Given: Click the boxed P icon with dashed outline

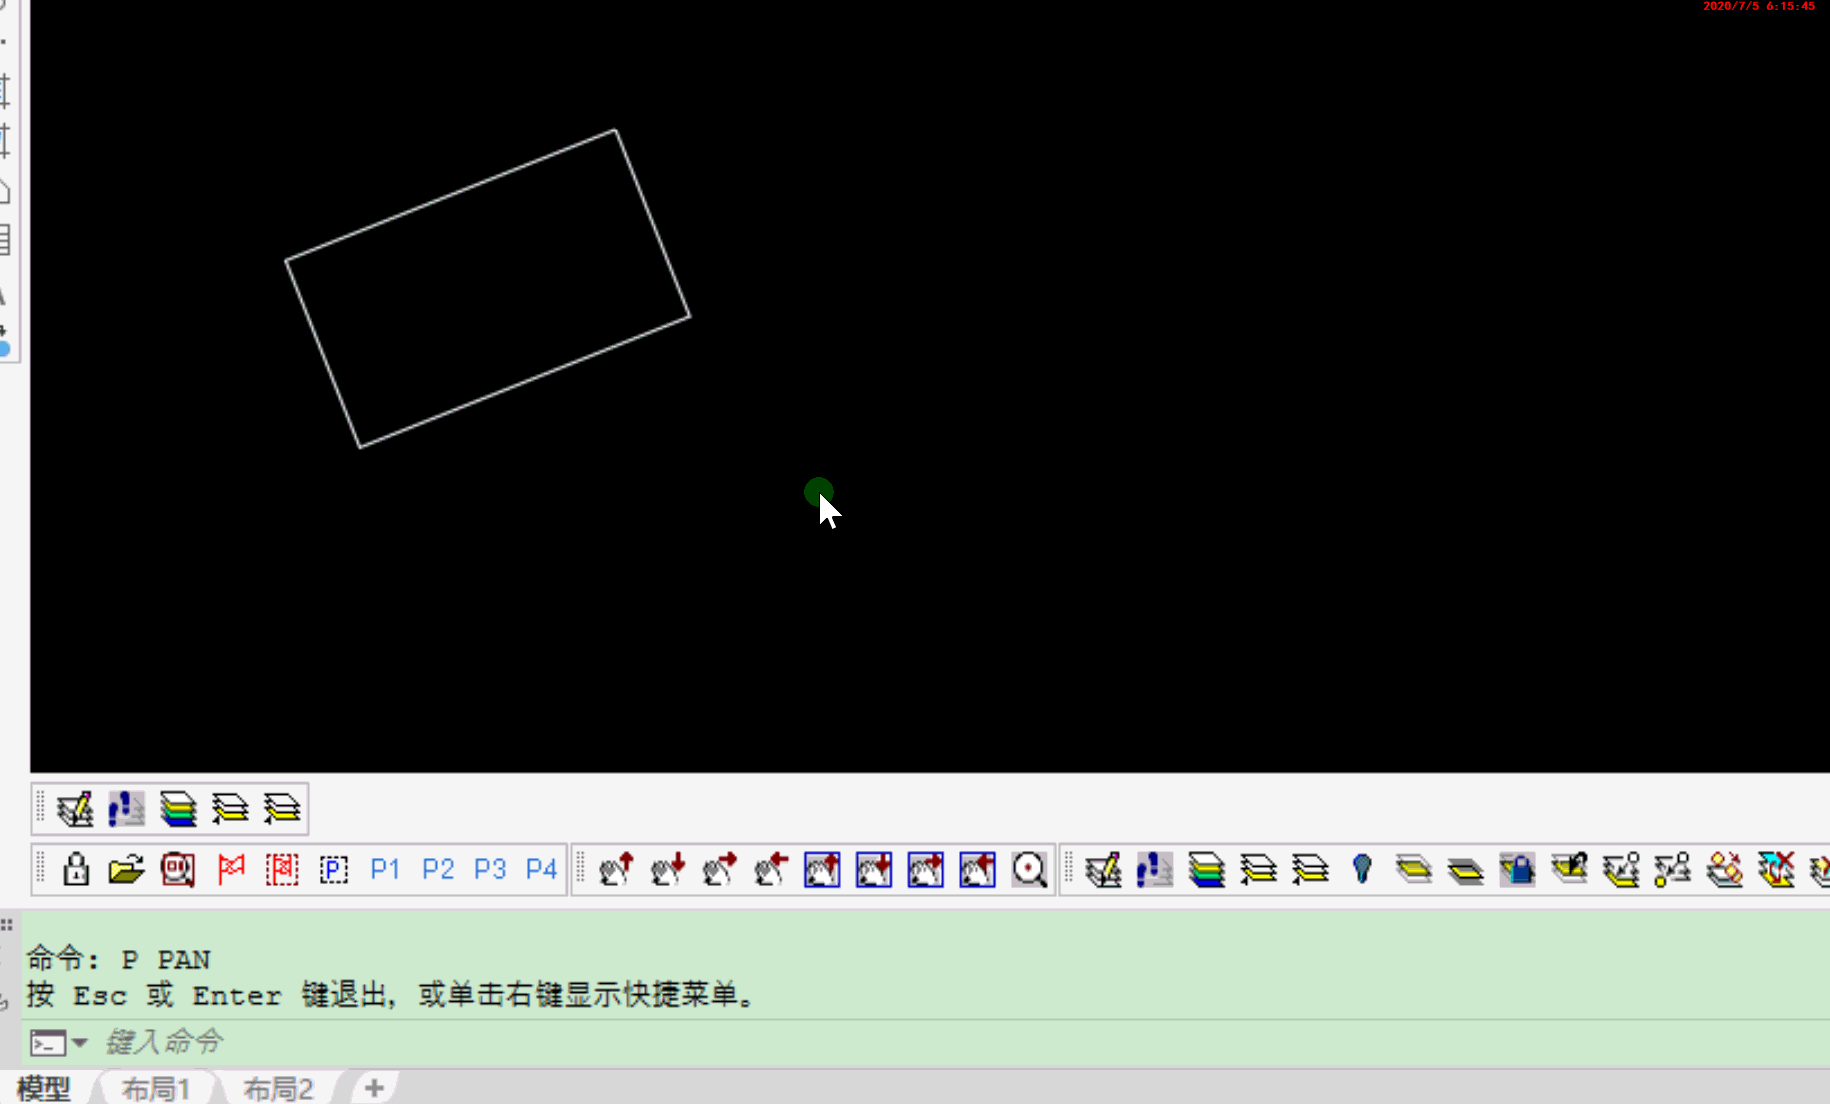Looking at the screenshot, I should [333, 869].
